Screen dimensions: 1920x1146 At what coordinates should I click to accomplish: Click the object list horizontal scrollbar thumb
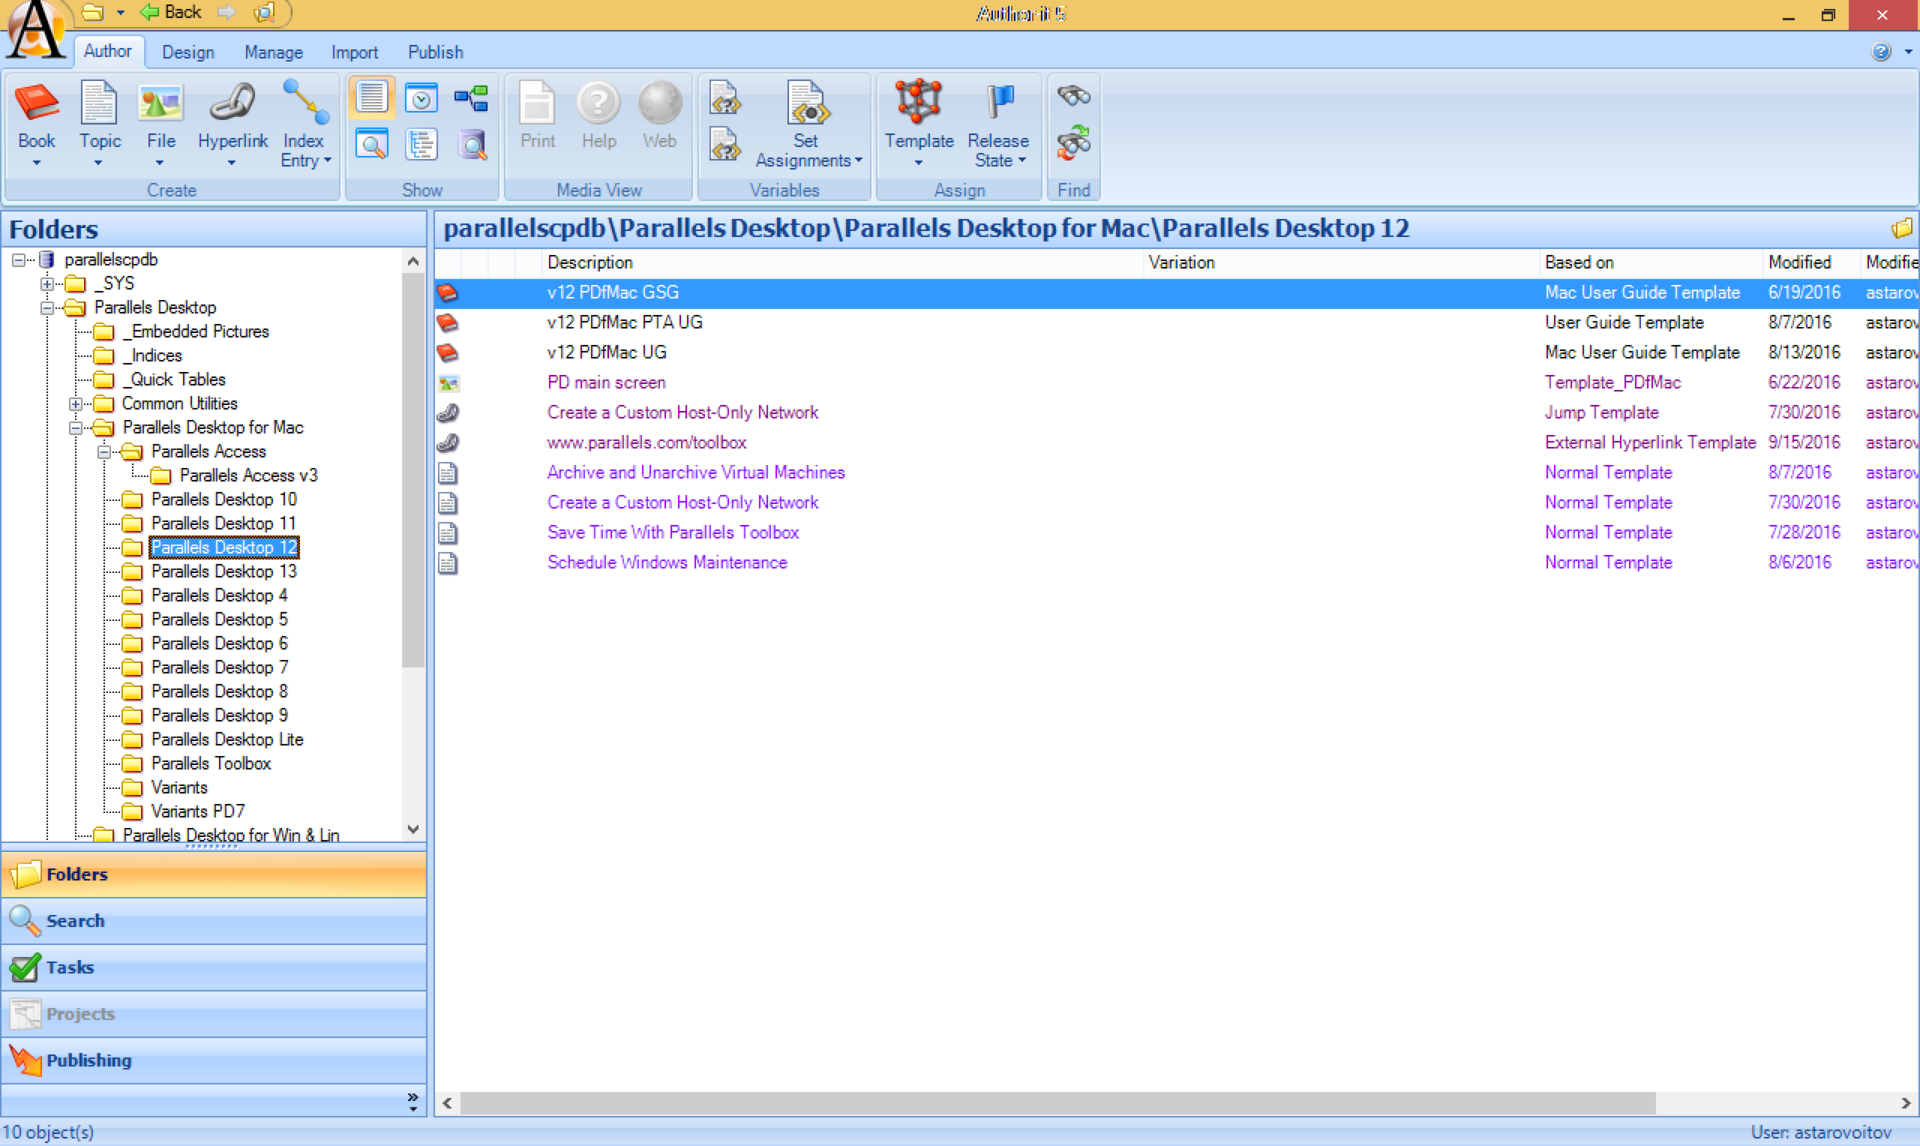pyautogui.click(x=1058, y=1102)
